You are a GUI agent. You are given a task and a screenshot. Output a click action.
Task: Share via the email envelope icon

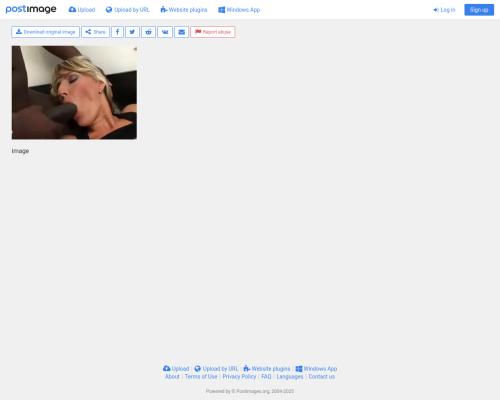click(181, 32)
